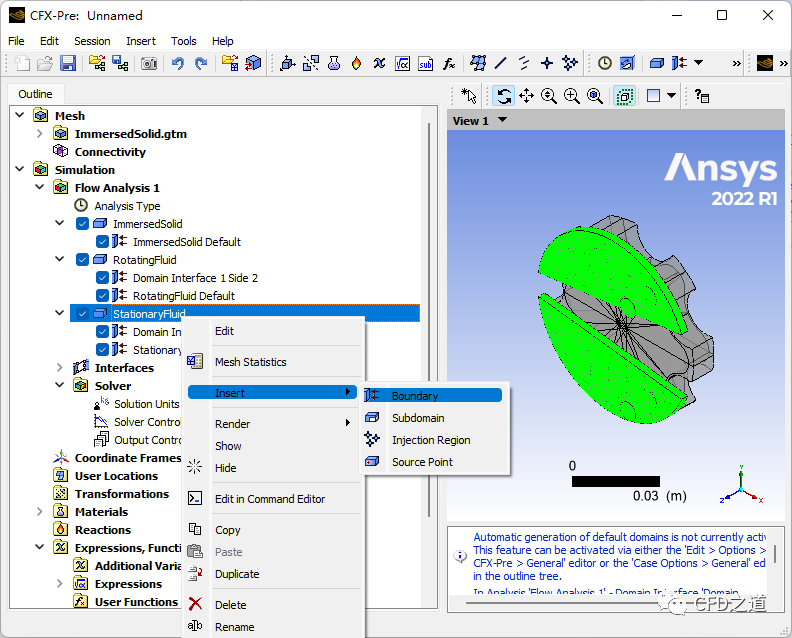Click the Reaction flame toolbar icon
This screenshot has width=792, height=638.
[x=357, y=63]
